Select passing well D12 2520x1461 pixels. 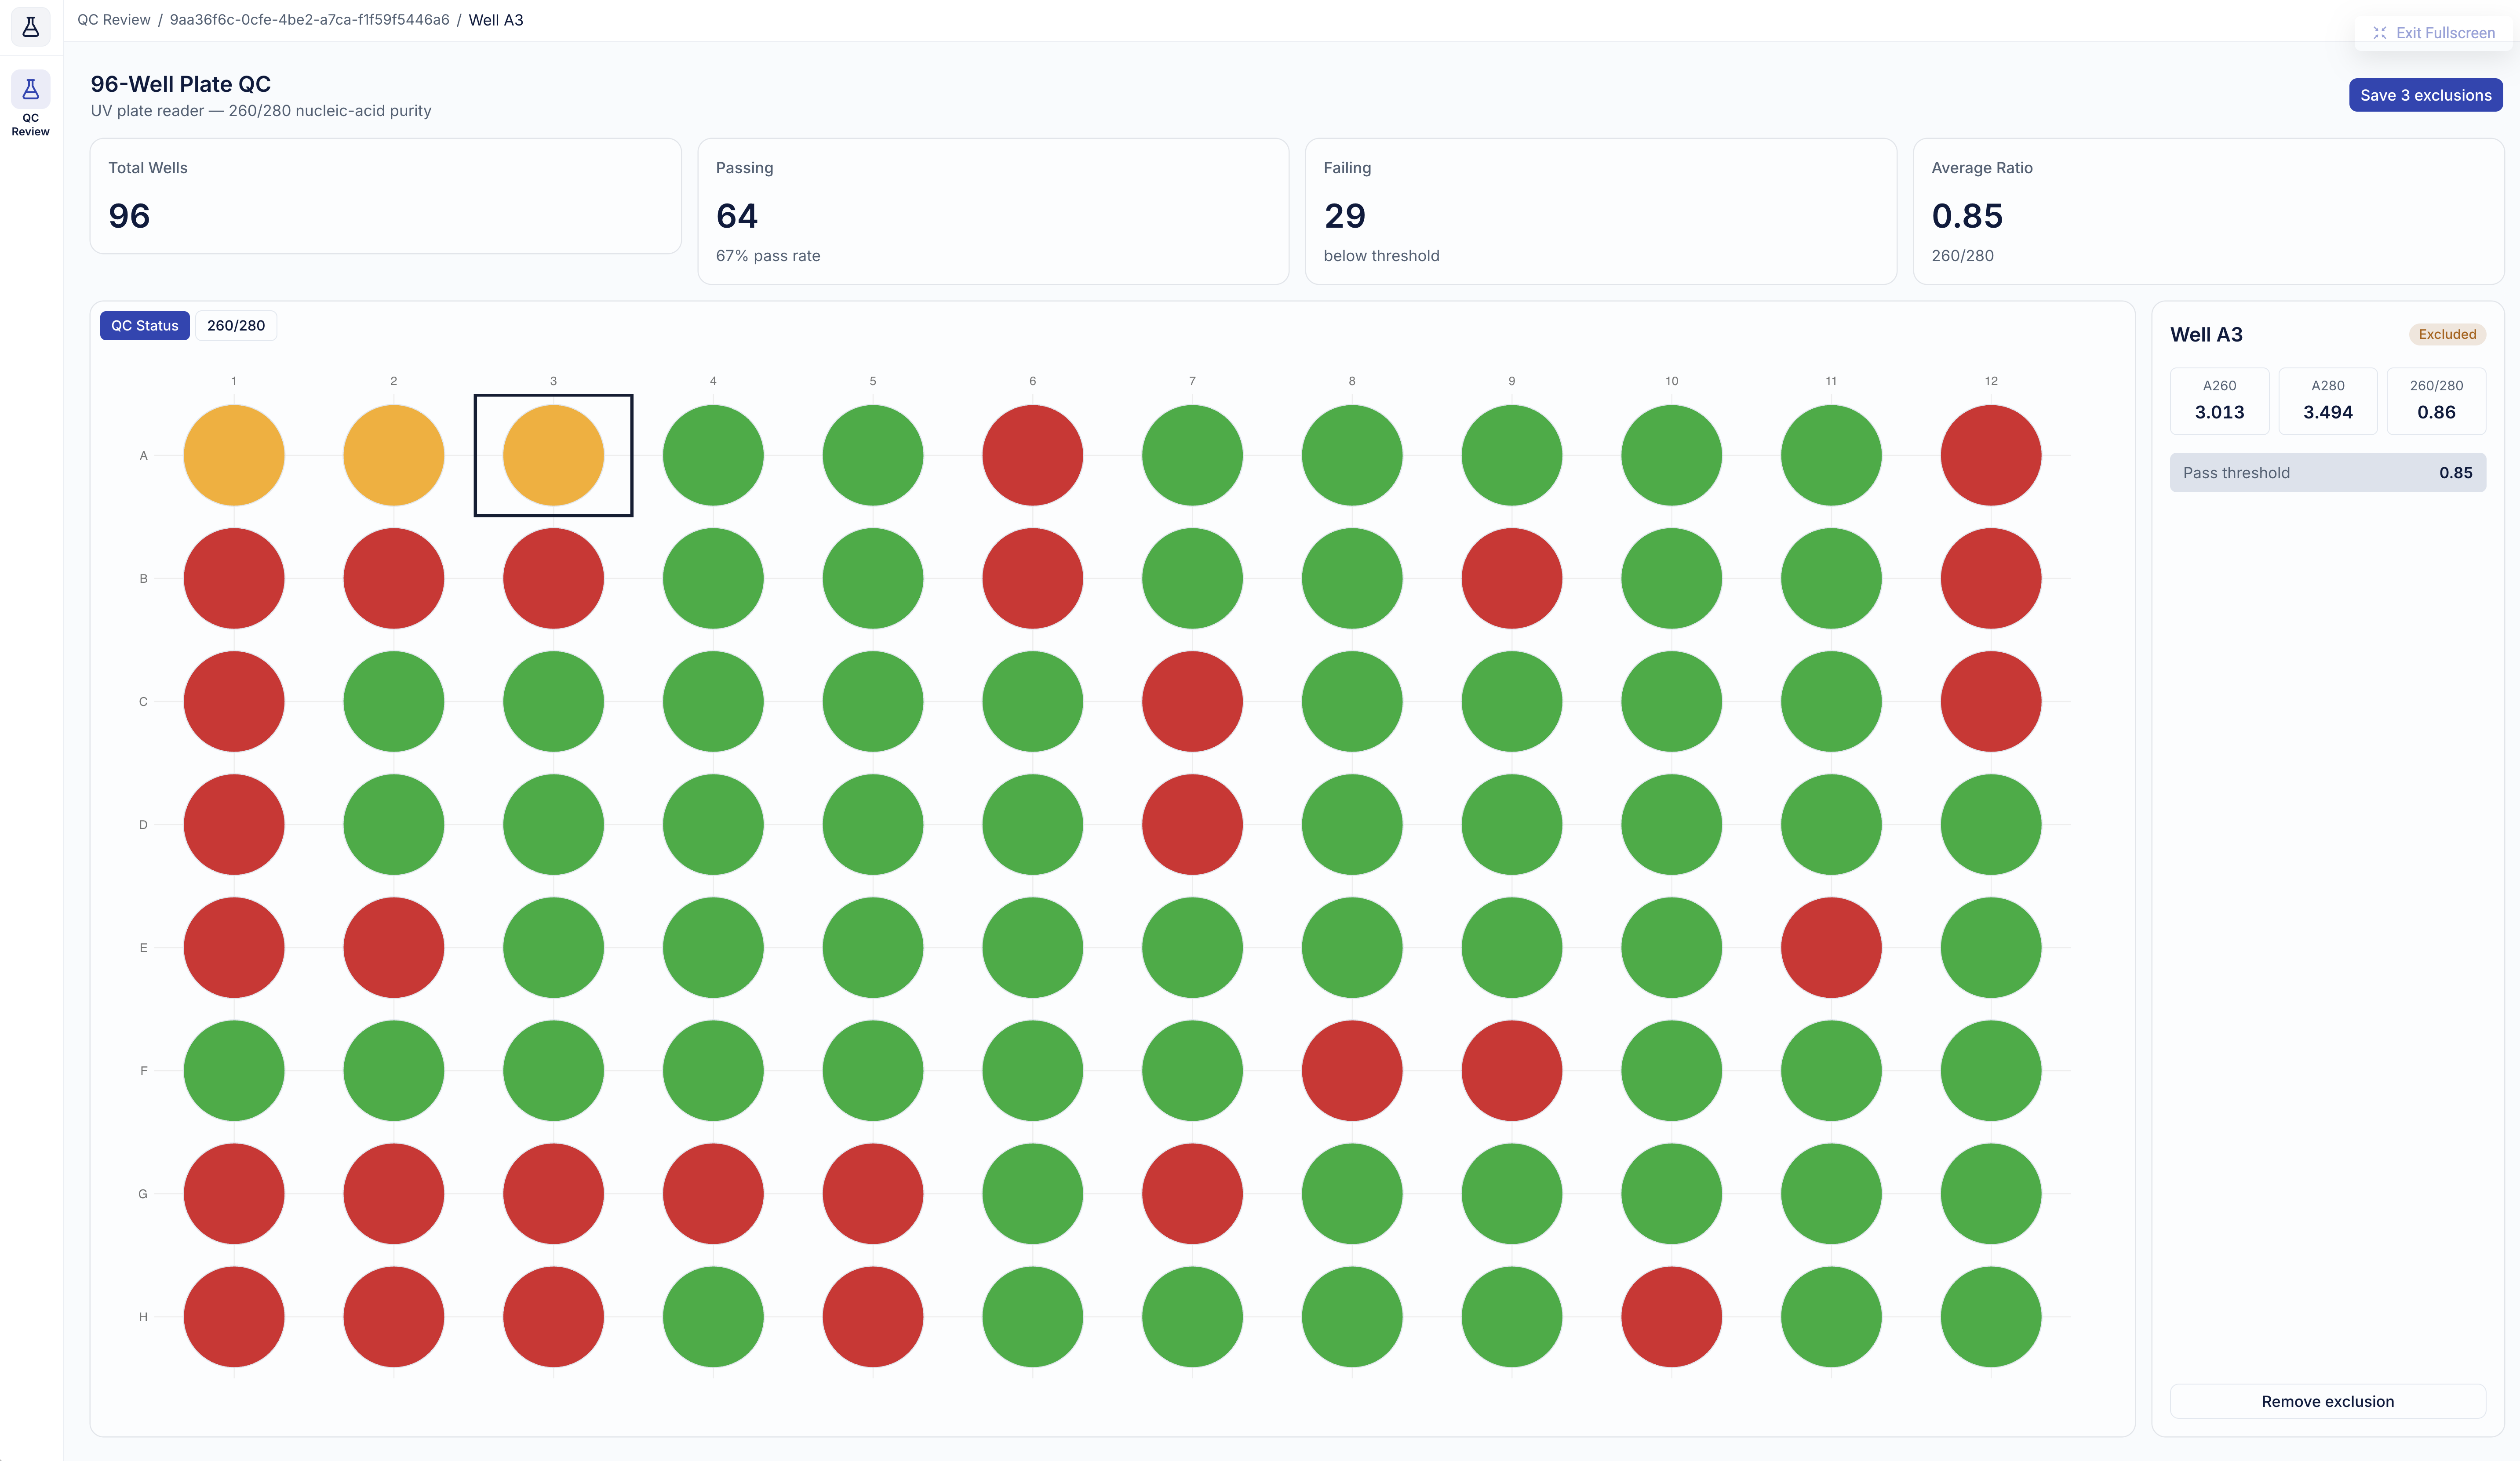1991,824
